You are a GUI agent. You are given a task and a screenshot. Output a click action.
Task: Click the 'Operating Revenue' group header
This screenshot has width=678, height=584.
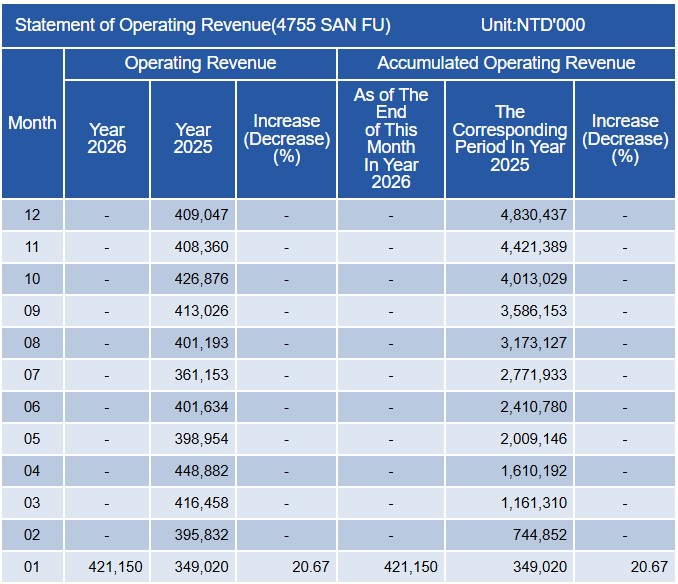pyautogui.click(x=200, y=63)
